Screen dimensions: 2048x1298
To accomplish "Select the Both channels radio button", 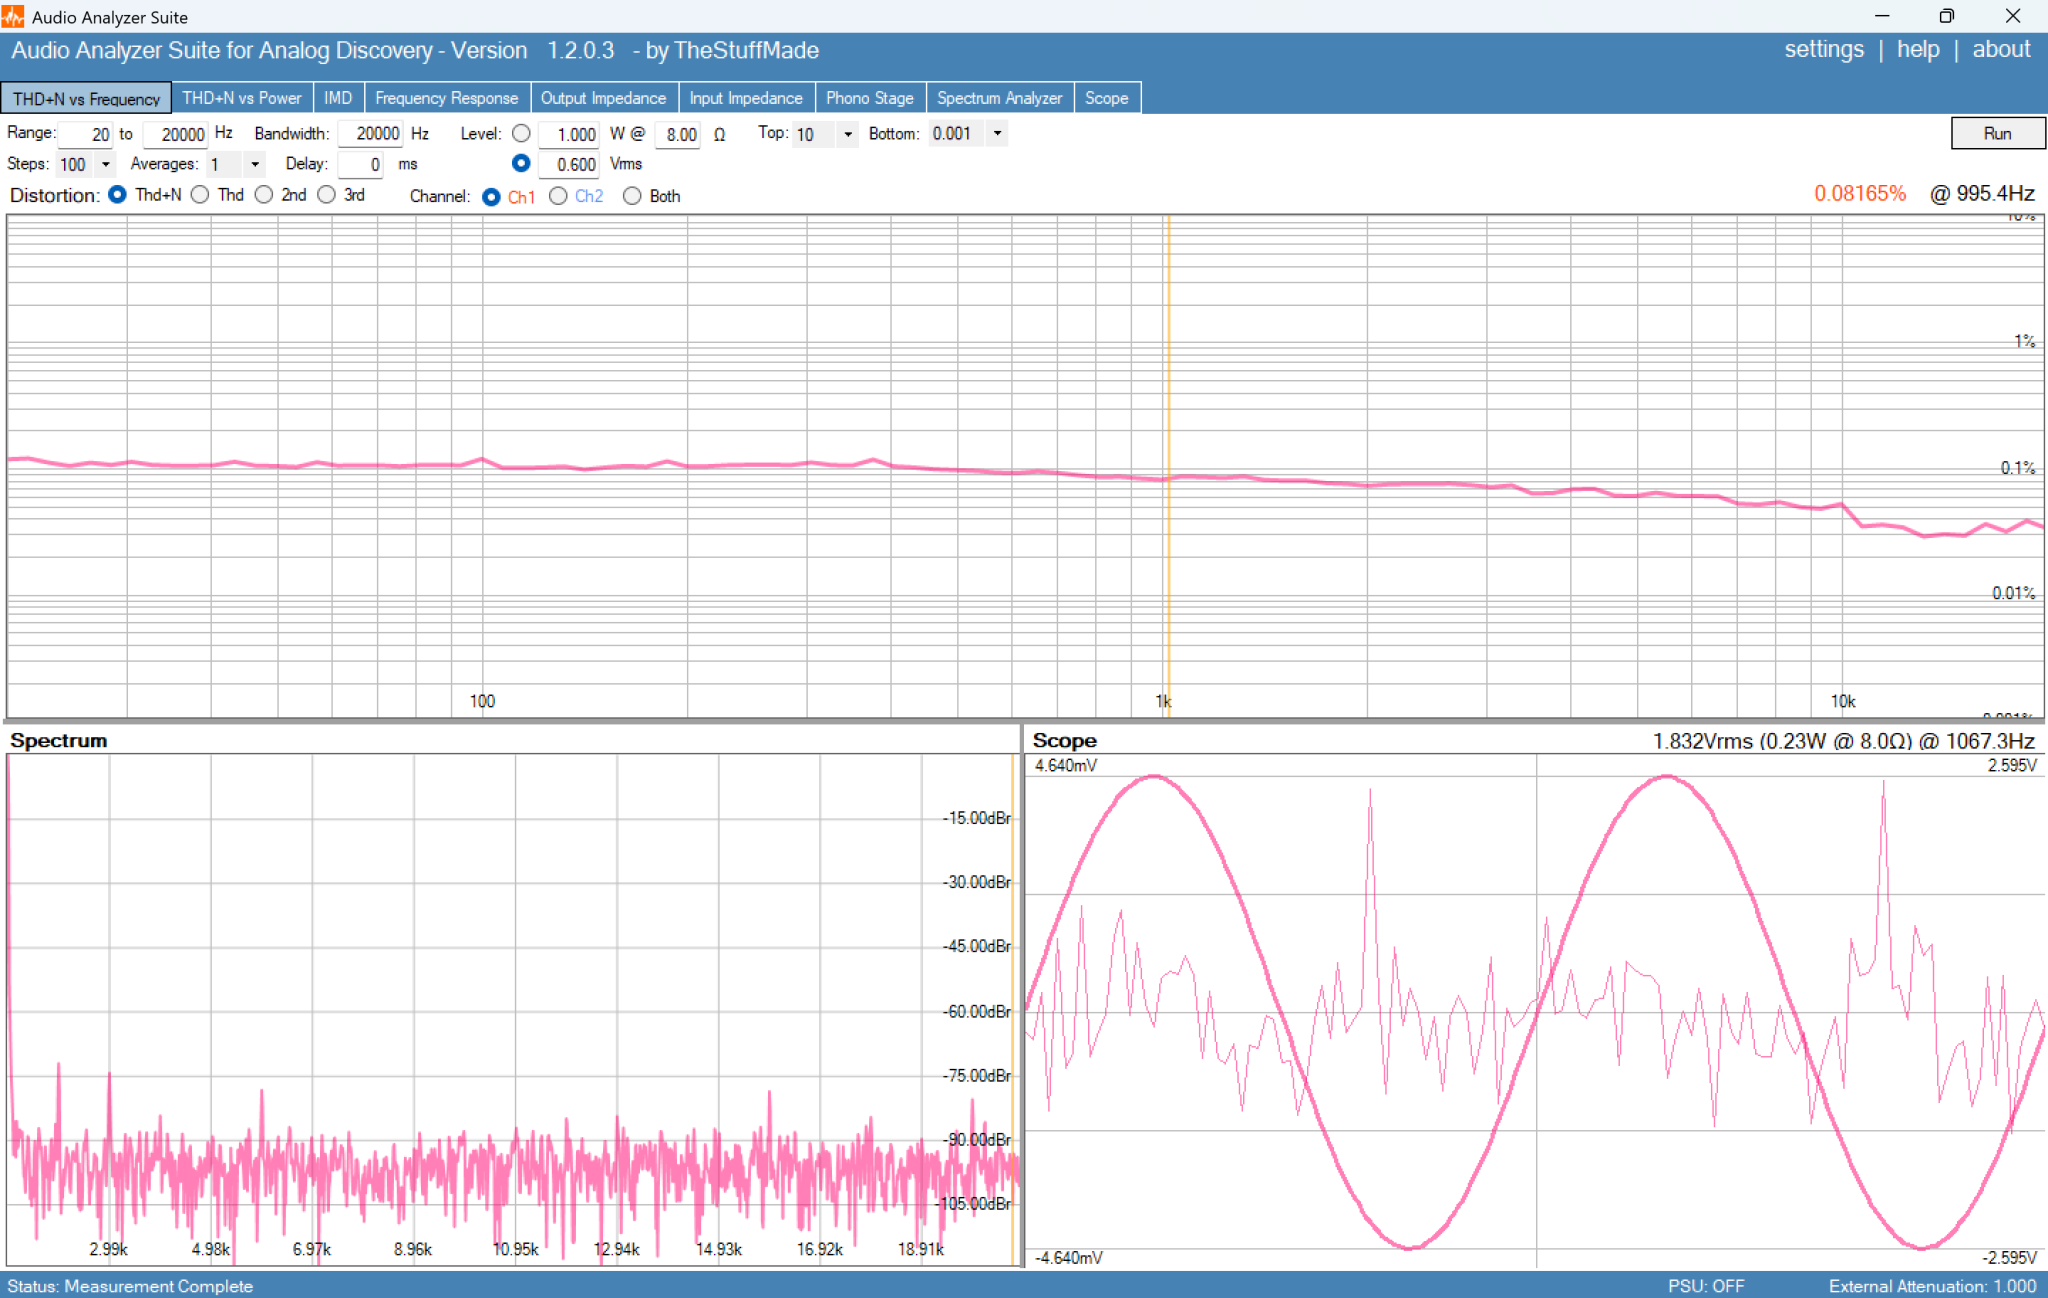I will pos(632,196).
